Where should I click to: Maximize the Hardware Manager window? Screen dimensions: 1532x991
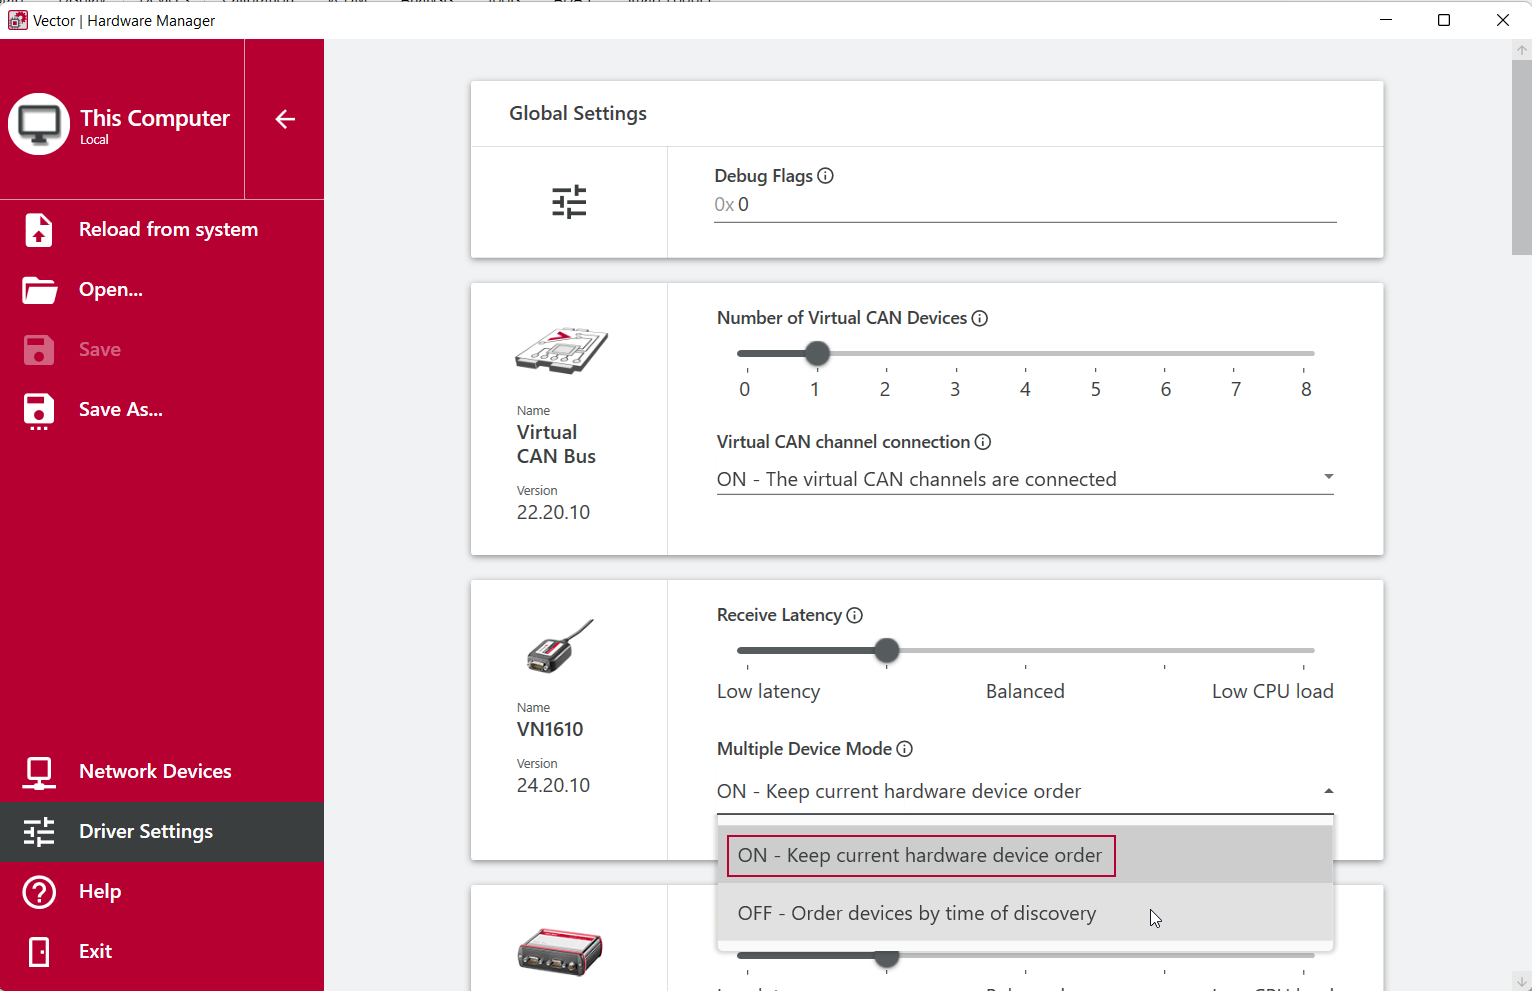1444,20
